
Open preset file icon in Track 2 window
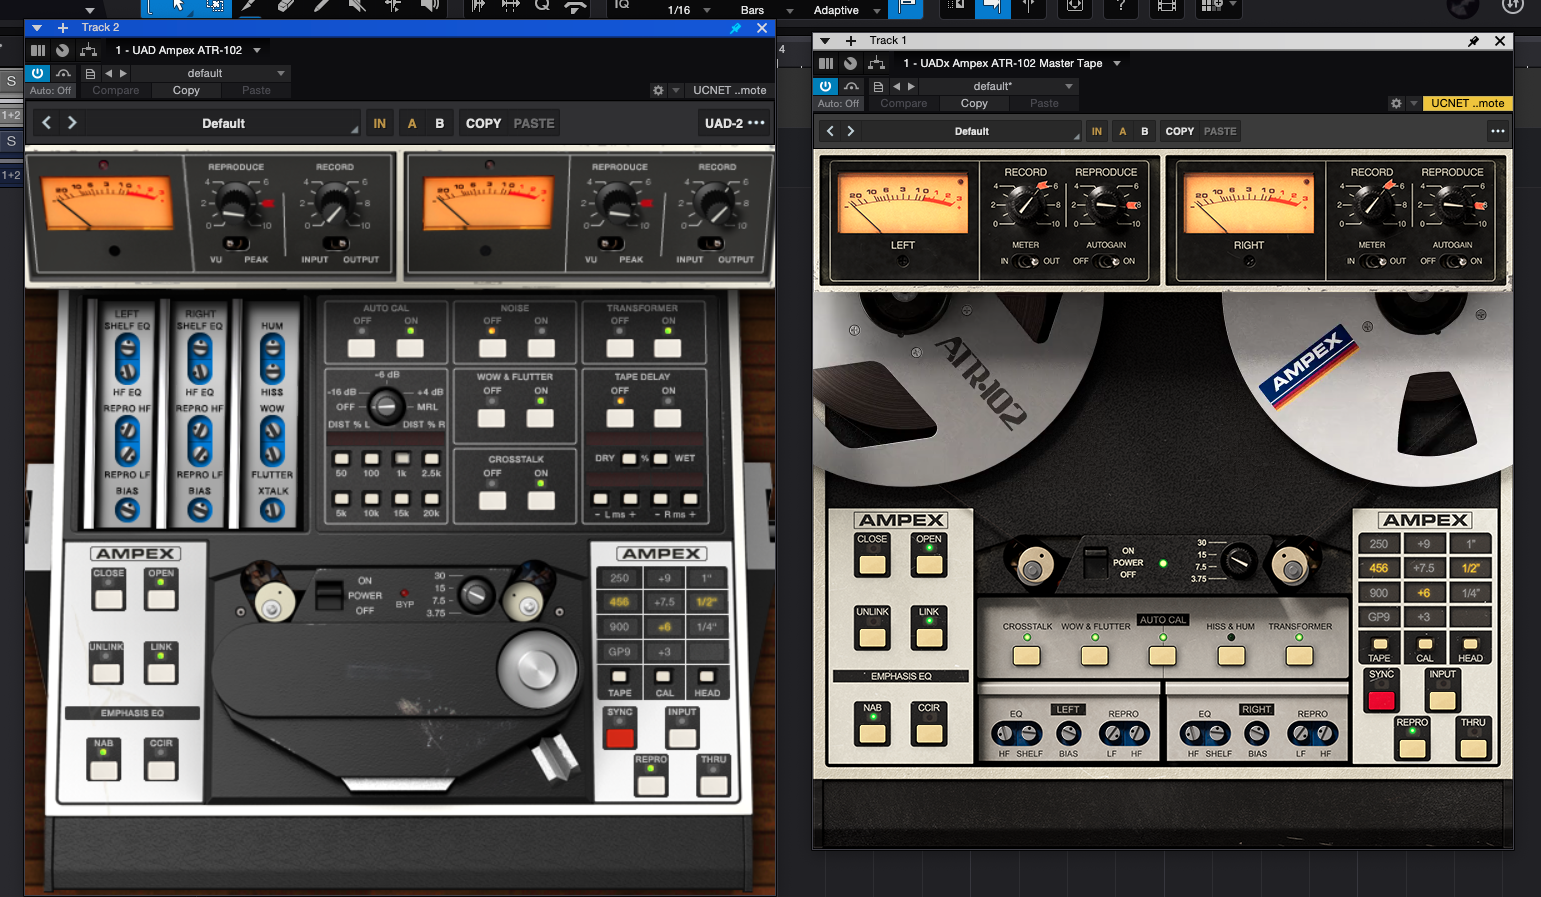point(90,73)
